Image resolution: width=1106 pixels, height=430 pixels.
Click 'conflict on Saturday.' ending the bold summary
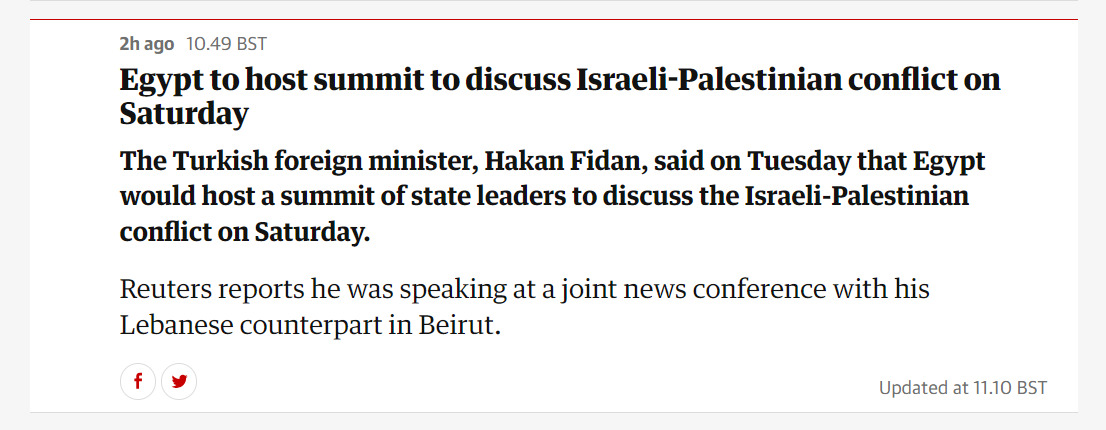click(245, 233)
